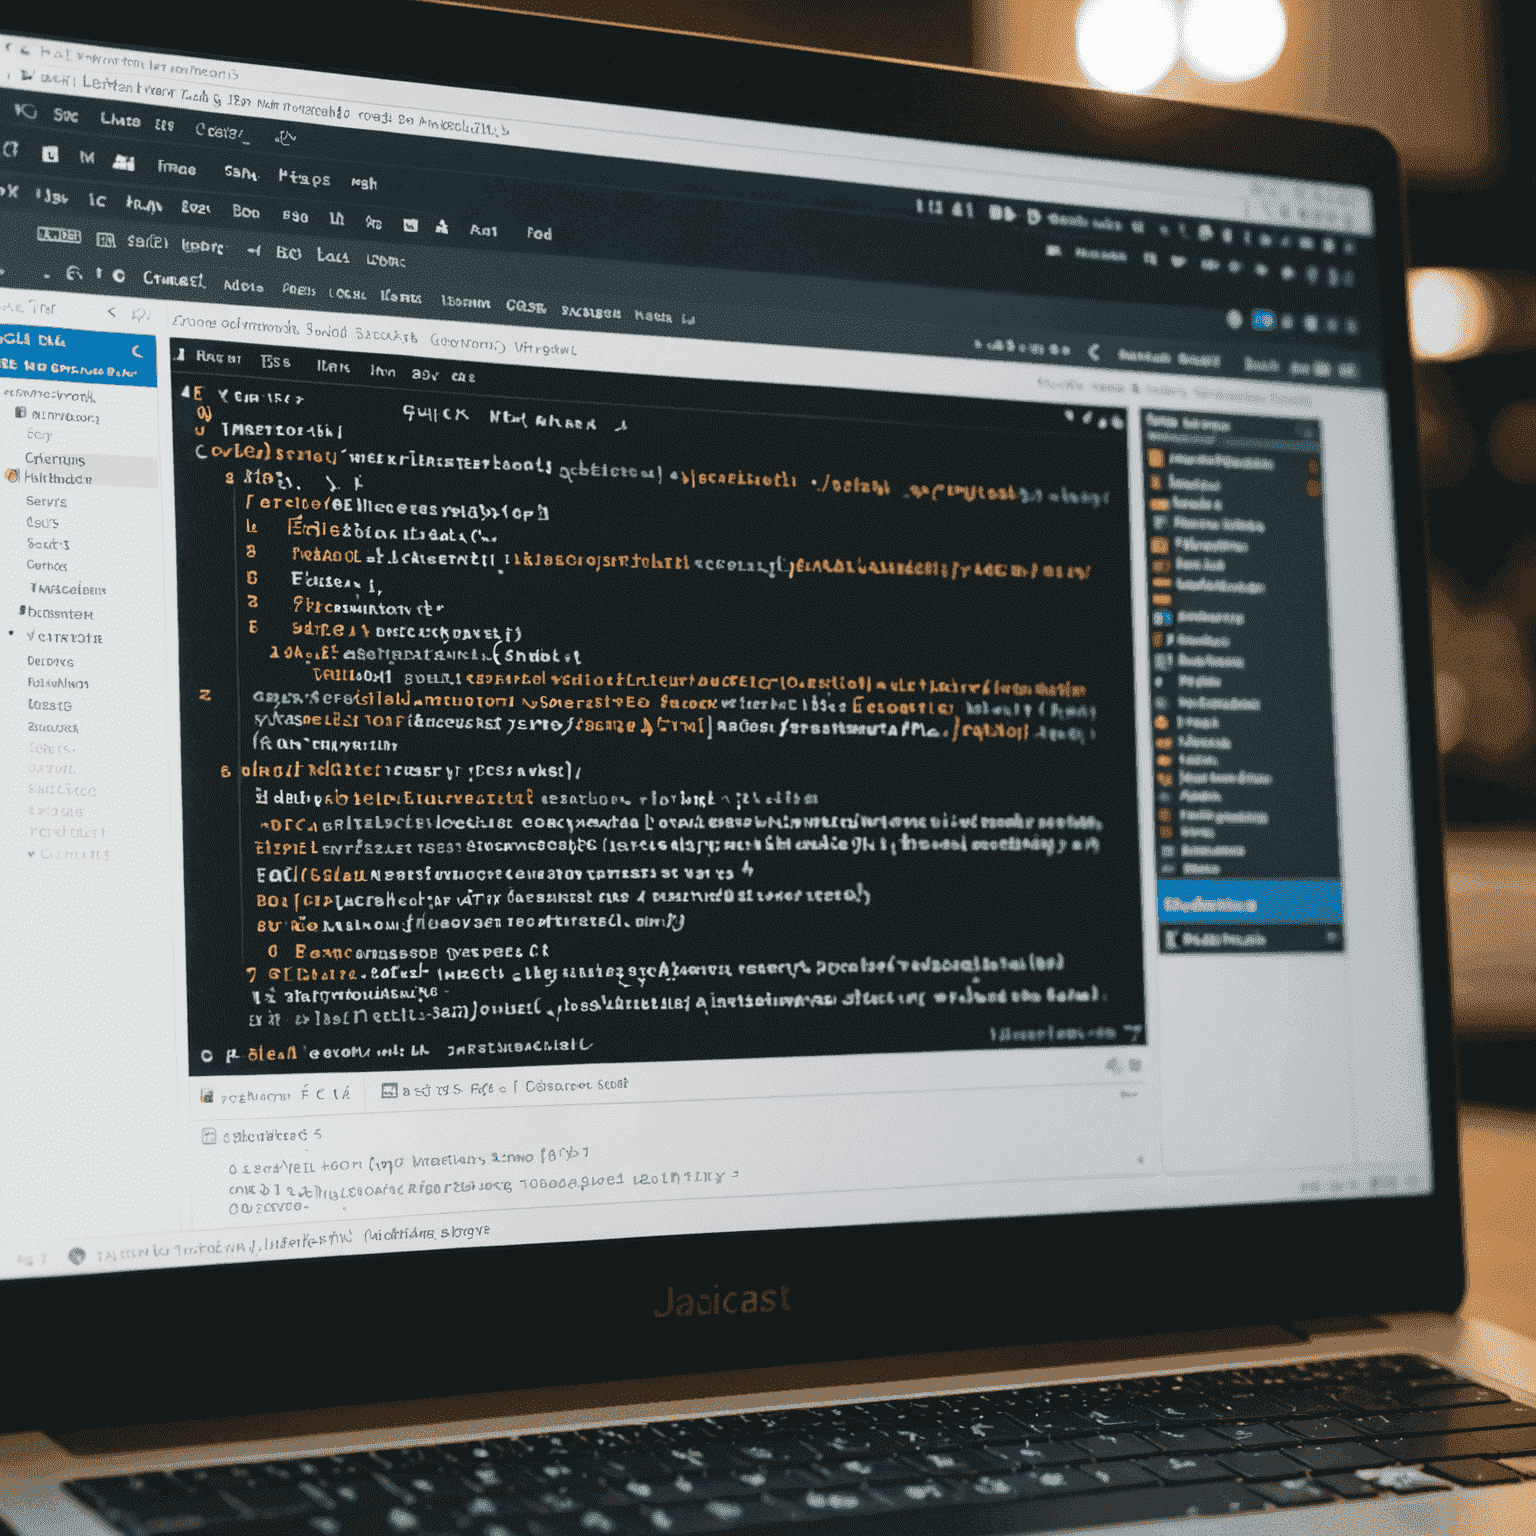
Task: Click the crescent icon in the blue sidebar header
Action: 137,351
